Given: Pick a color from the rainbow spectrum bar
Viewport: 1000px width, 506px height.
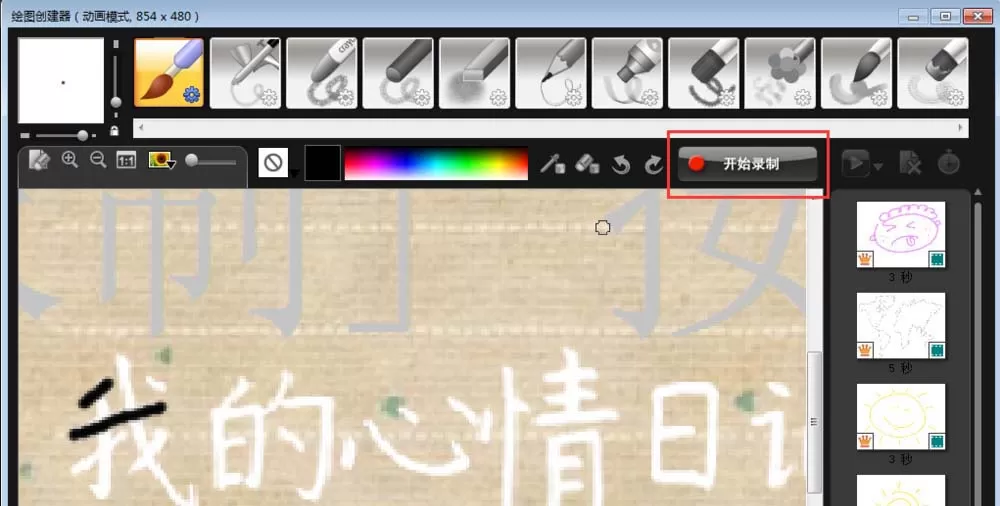Looking at the screenshot, I should tap(436, 163).
